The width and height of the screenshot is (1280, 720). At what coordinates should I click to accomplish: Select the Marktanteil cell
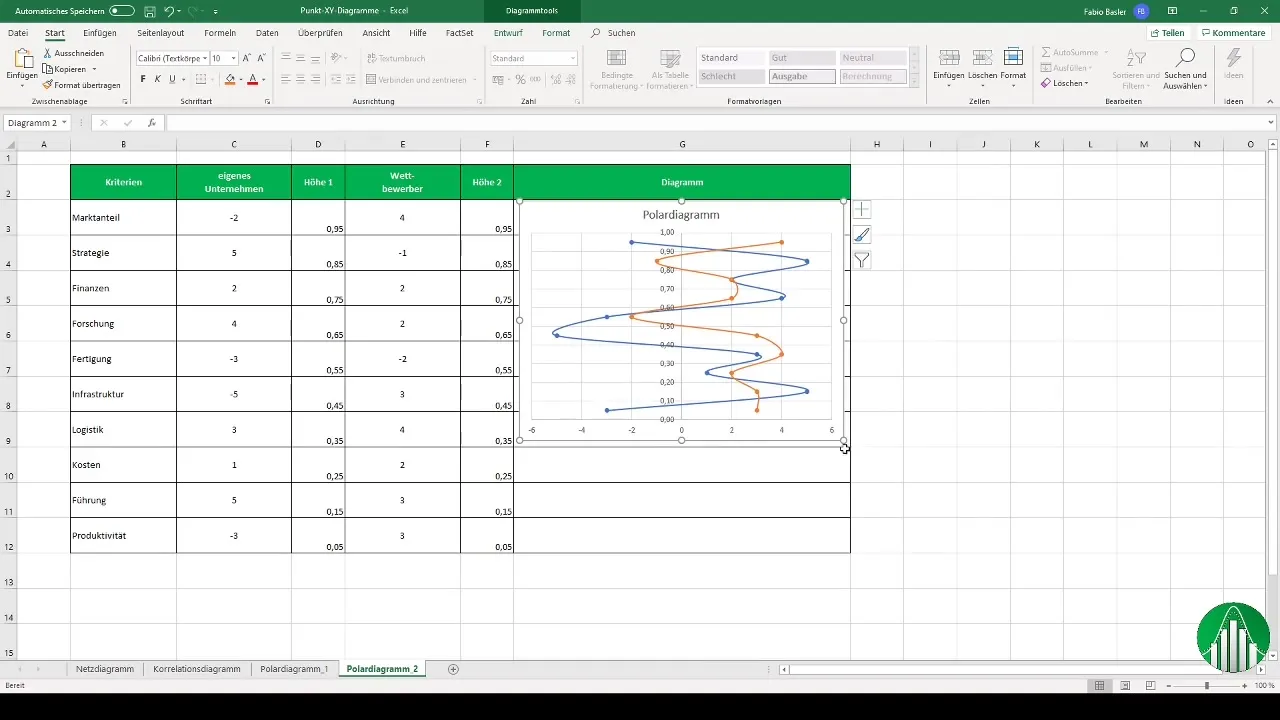(x=123, y=217)
